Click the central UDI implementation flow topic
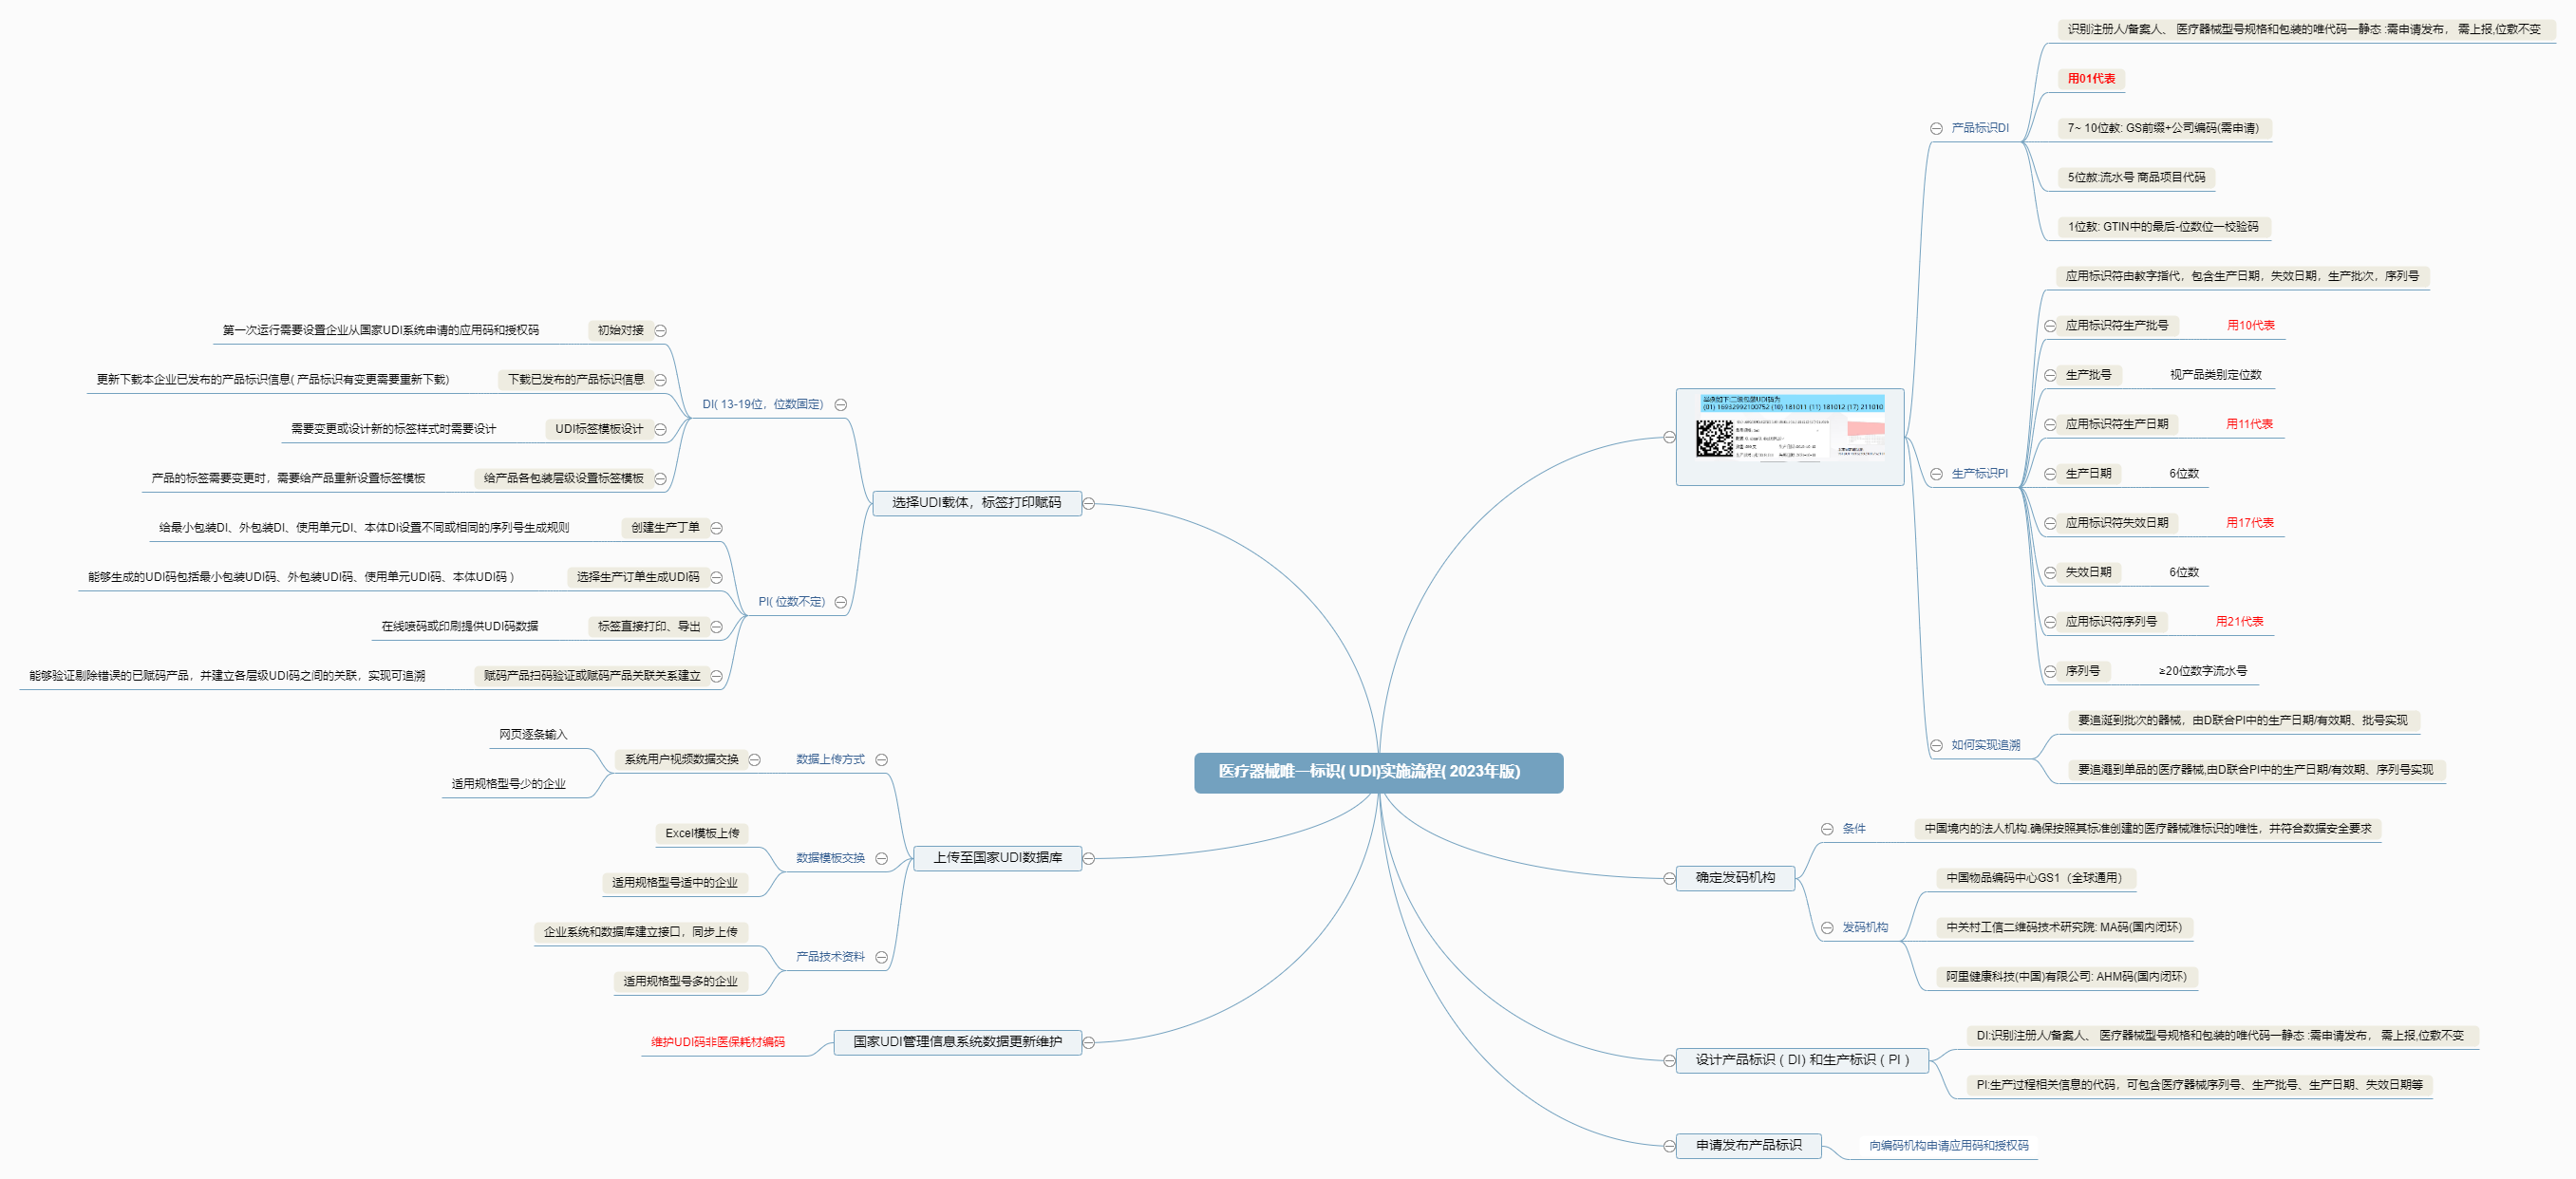This screenshot has width=2576, height=1179. pyautogui.click(x=1377, y=772)
